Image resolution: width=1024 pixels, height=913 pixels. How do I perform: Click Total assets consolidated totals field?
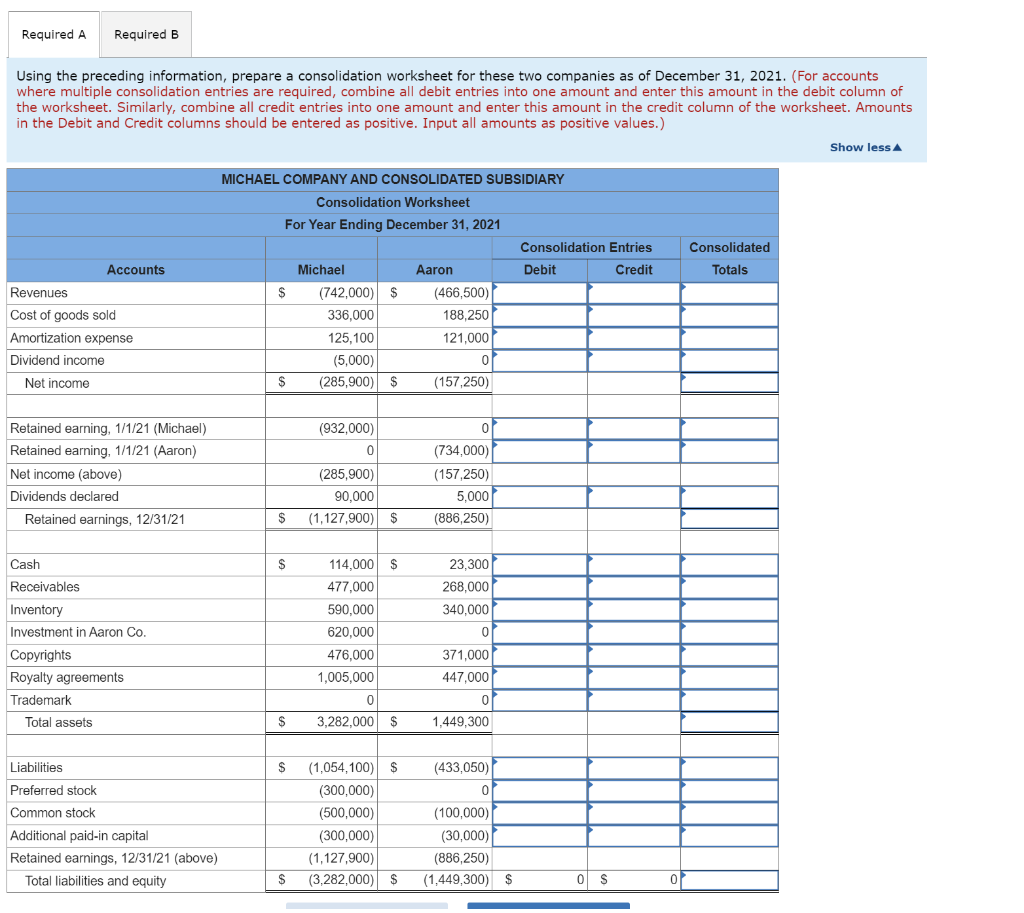[729, 723]
